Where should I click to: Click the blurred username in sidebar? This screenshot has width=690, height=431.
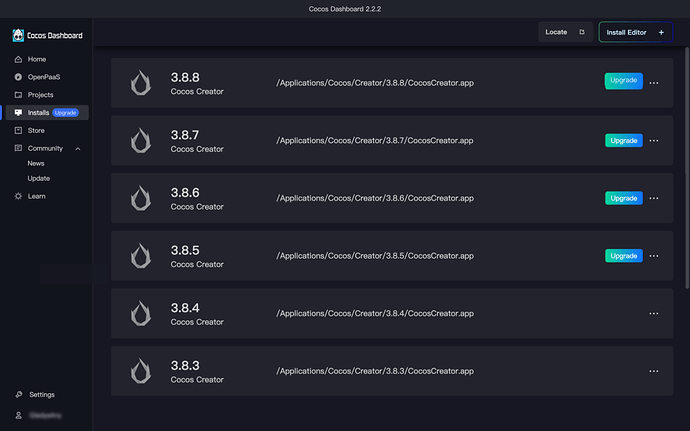click(45, 415)
